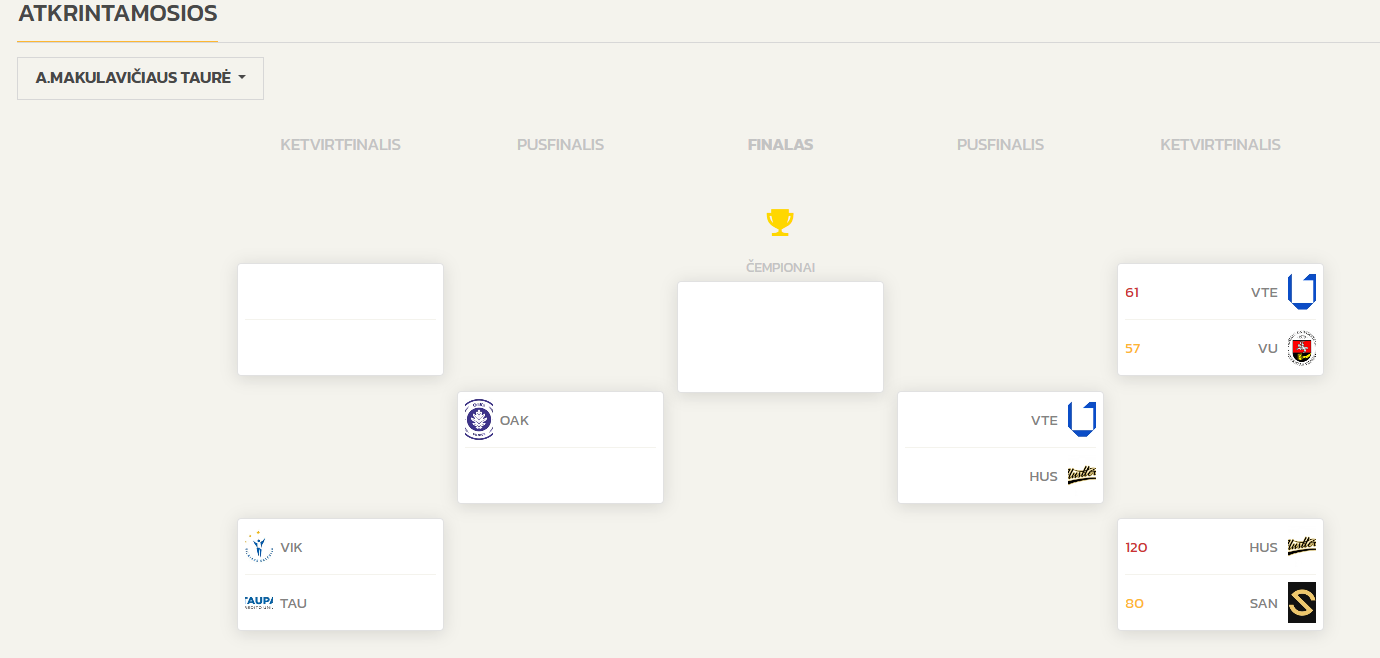Click the TAU team logo
The width and height of the screenshot is (1380, 658).
(x=259, y=602)
